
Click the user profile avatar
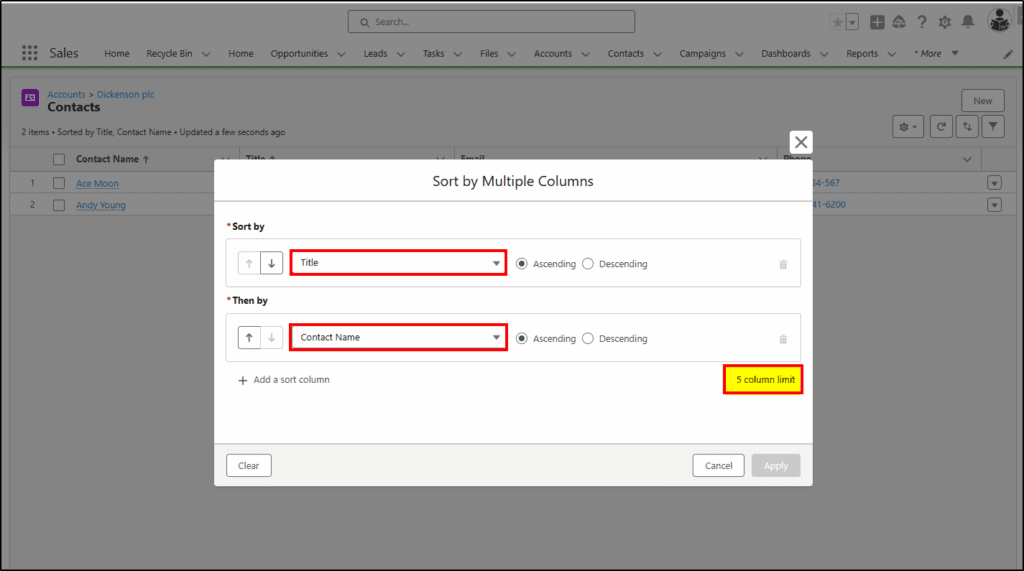pos(999,21)
